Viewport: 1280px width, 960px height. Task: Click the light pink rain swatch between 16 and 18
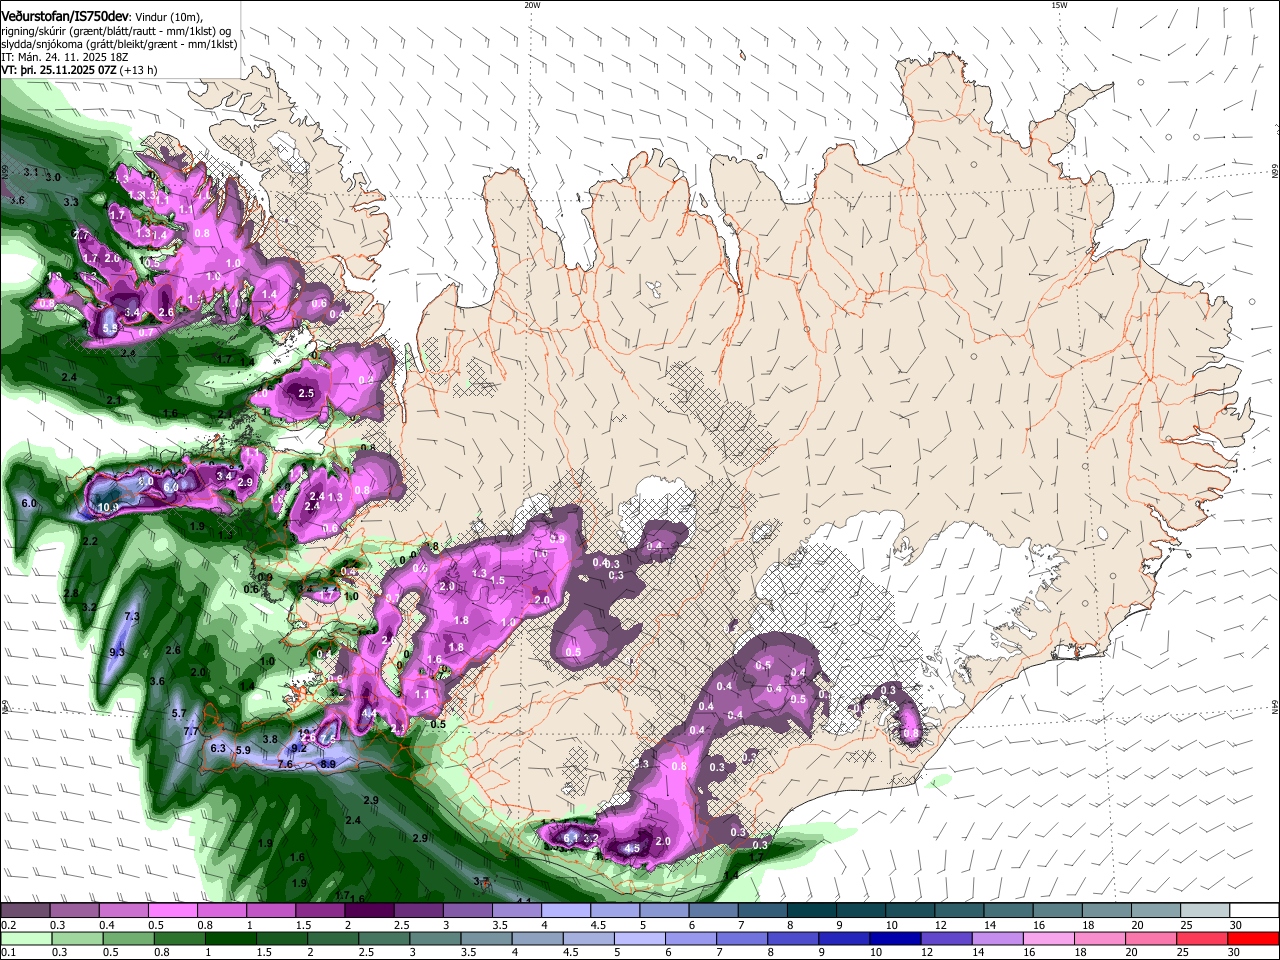pyautogui.click(x=1049, y=938)
